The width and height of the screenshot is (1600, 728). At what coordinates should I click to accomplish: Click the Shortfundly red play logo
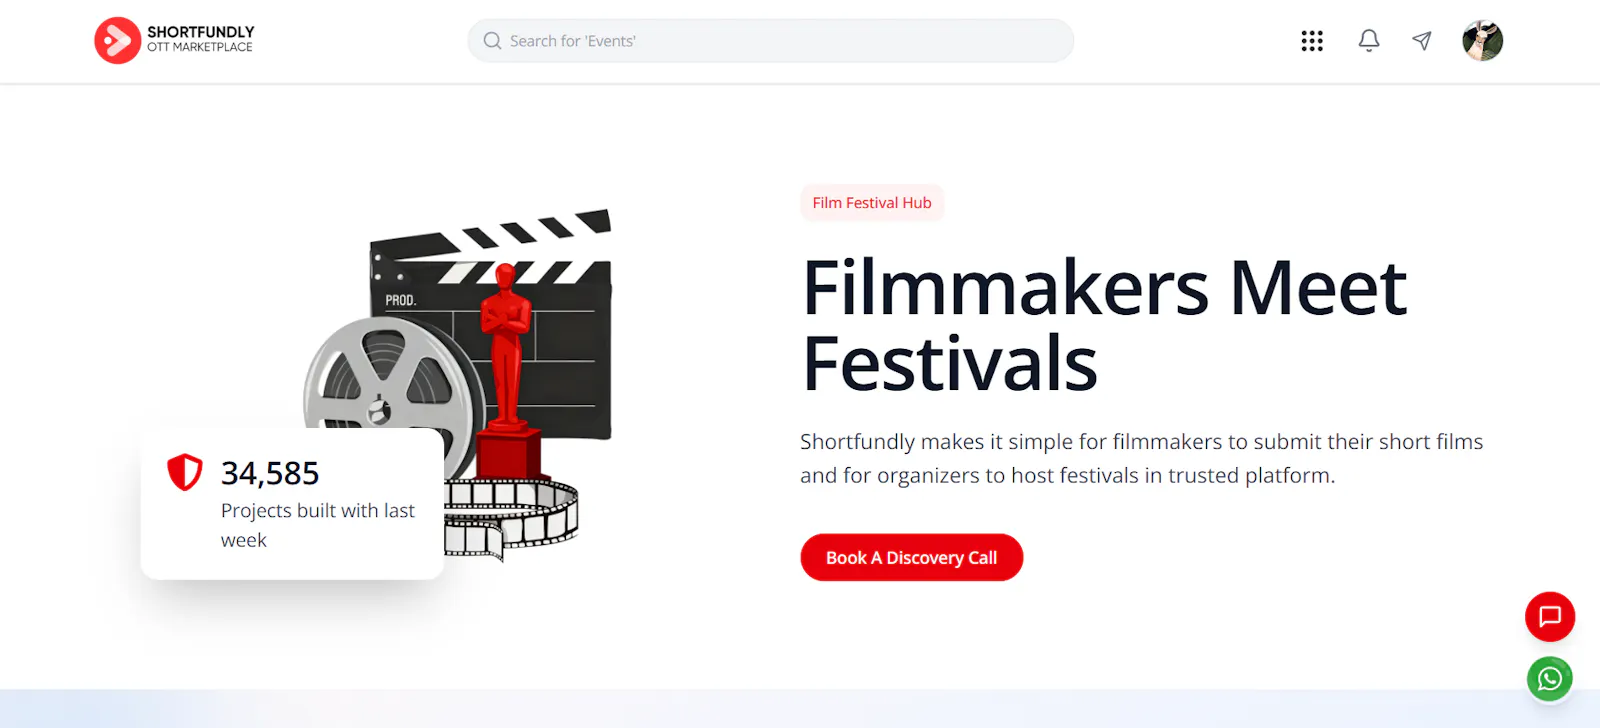click(x=118, y=40)
